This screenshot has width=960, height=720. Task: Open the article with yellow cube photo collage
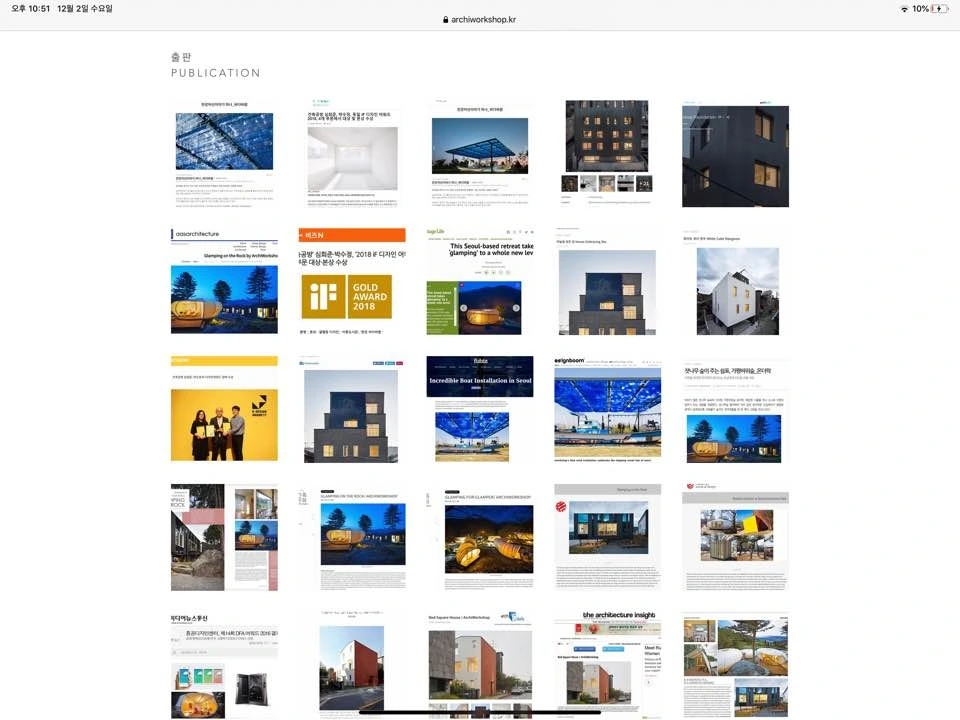(x=735, y=537)
